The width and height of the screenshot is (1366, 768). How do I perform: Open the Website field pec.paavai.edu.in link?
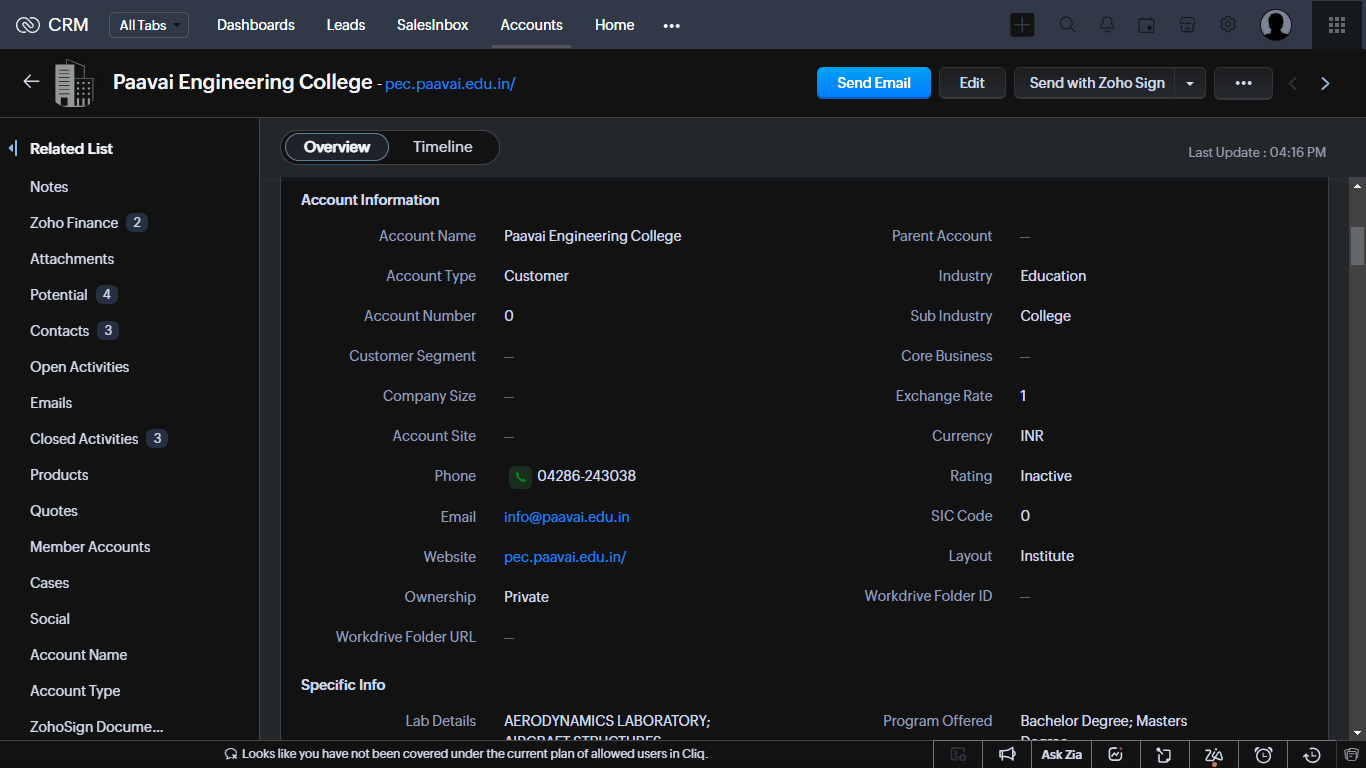click(565, 557)
